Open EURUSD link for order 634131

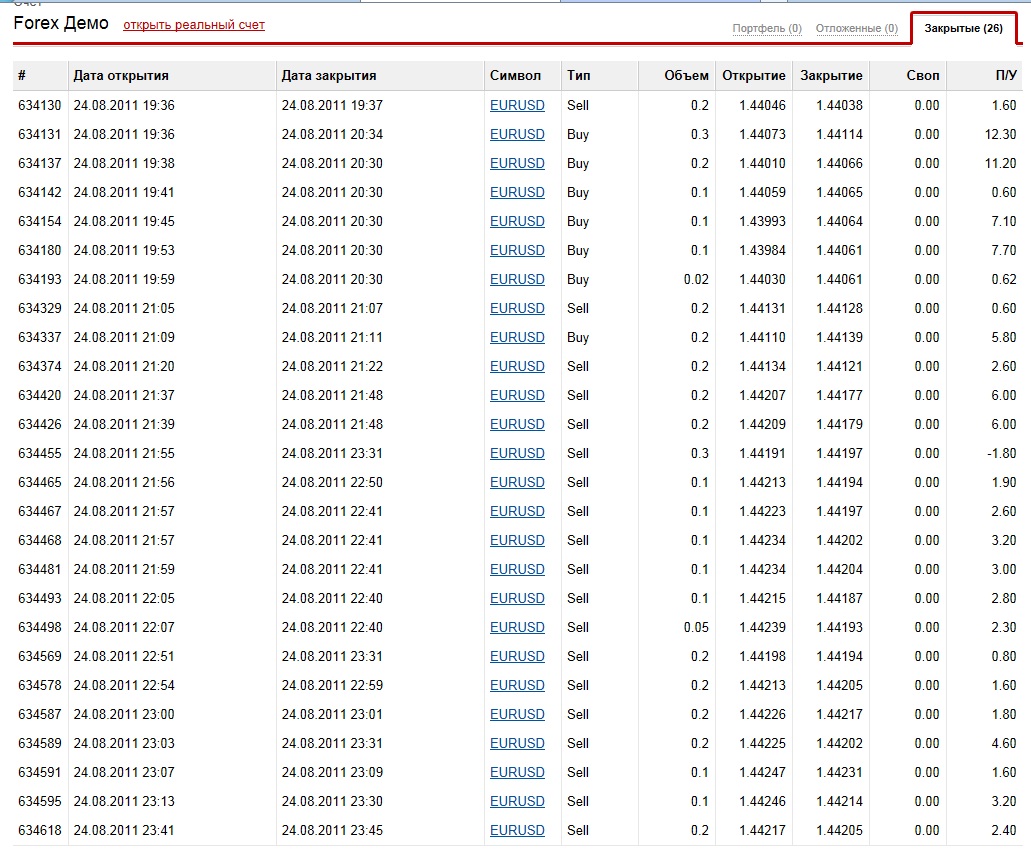[517, 134]
